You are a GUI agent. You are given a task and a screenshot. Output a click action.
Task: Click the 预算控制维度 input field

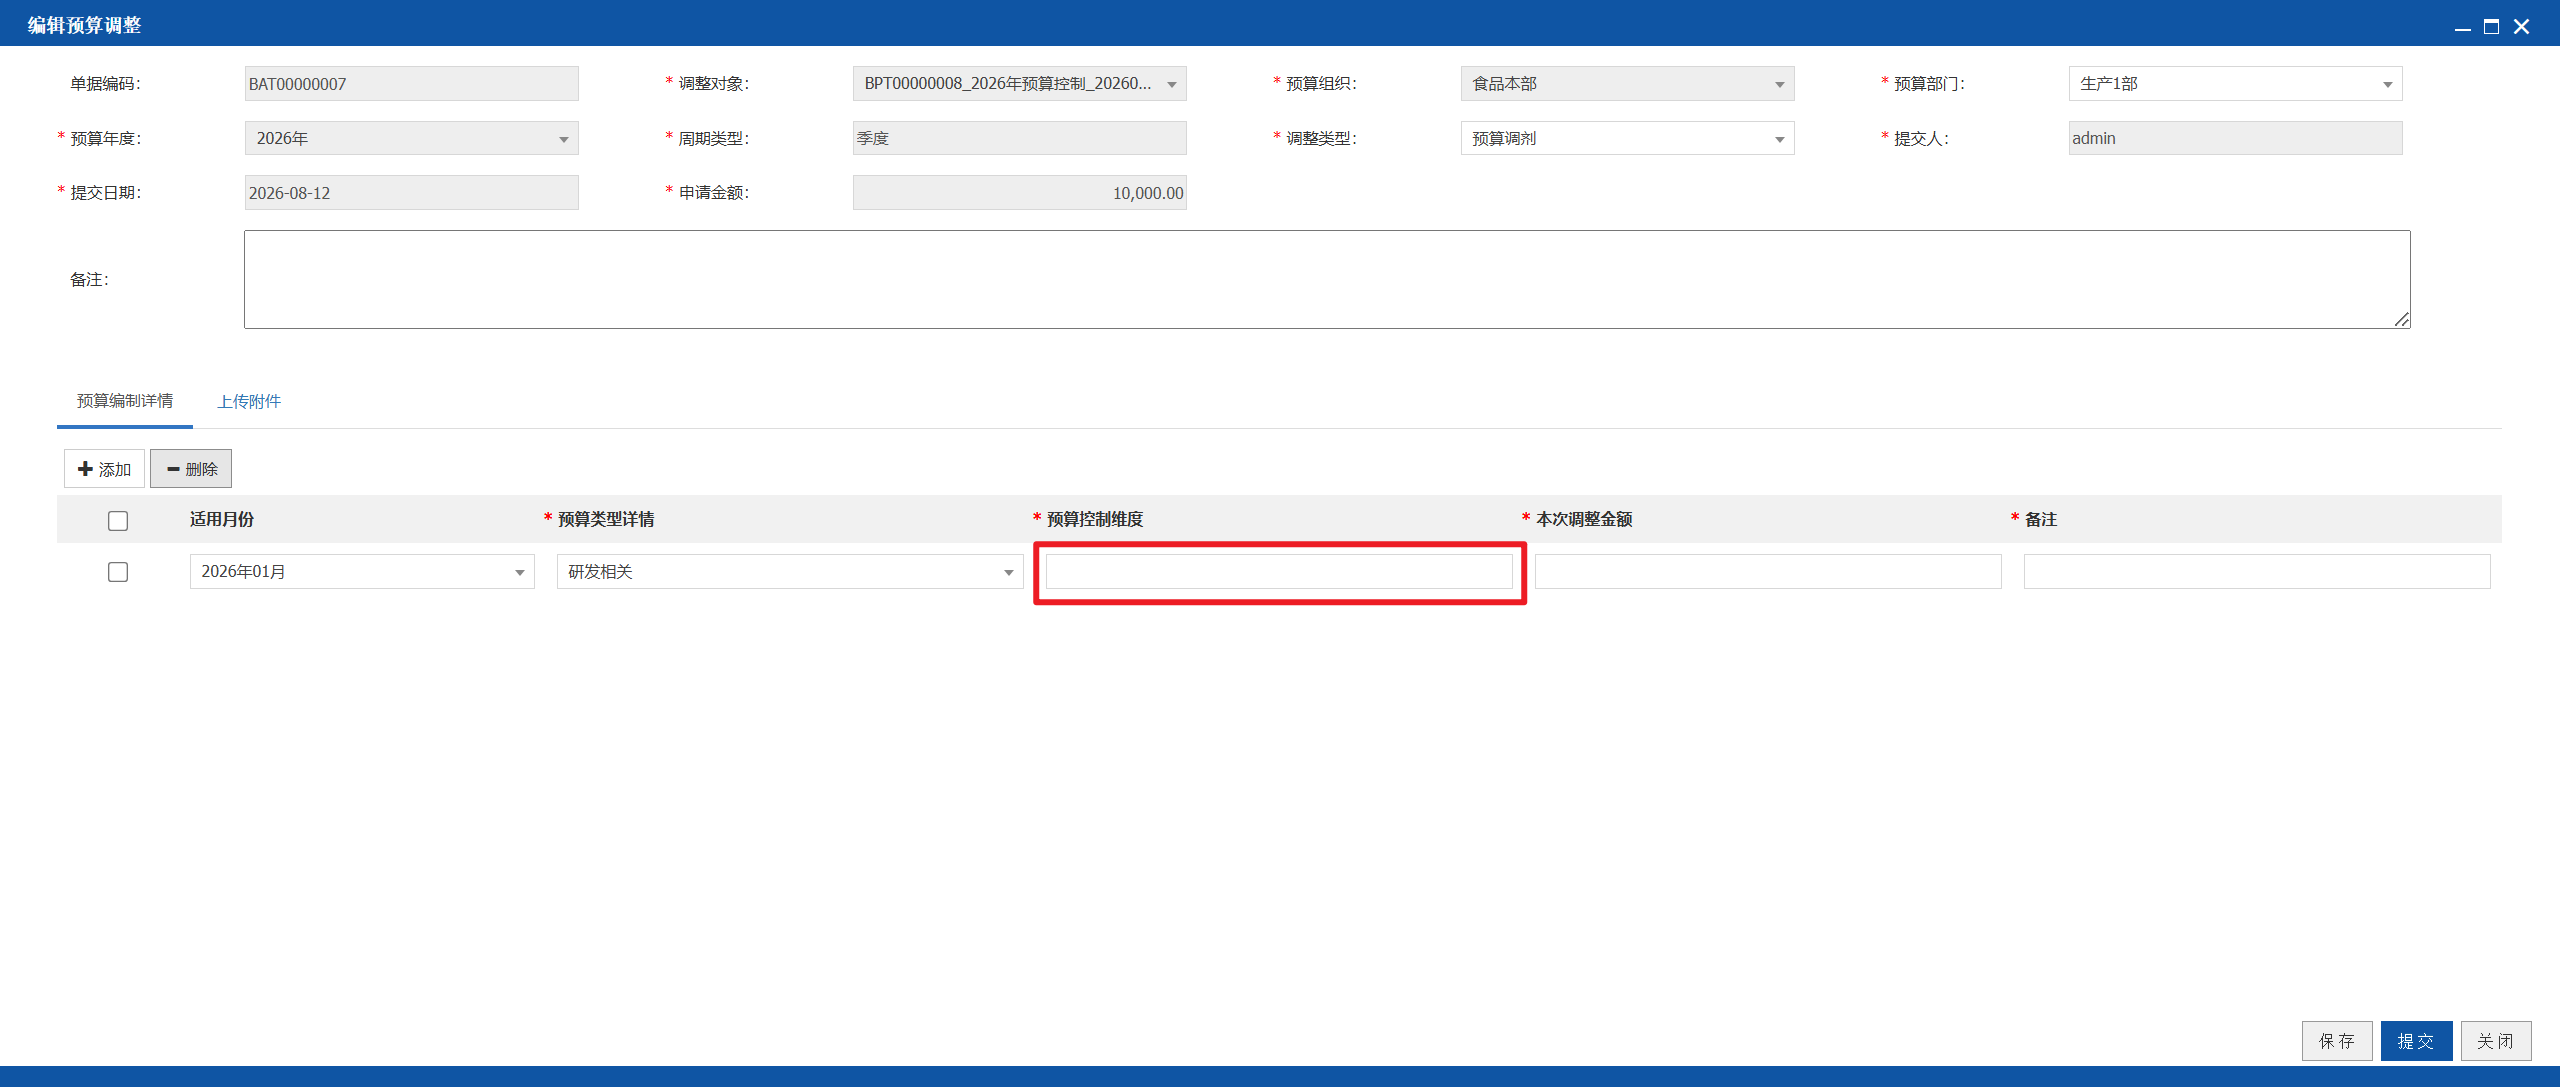[x=1279, y=572]
